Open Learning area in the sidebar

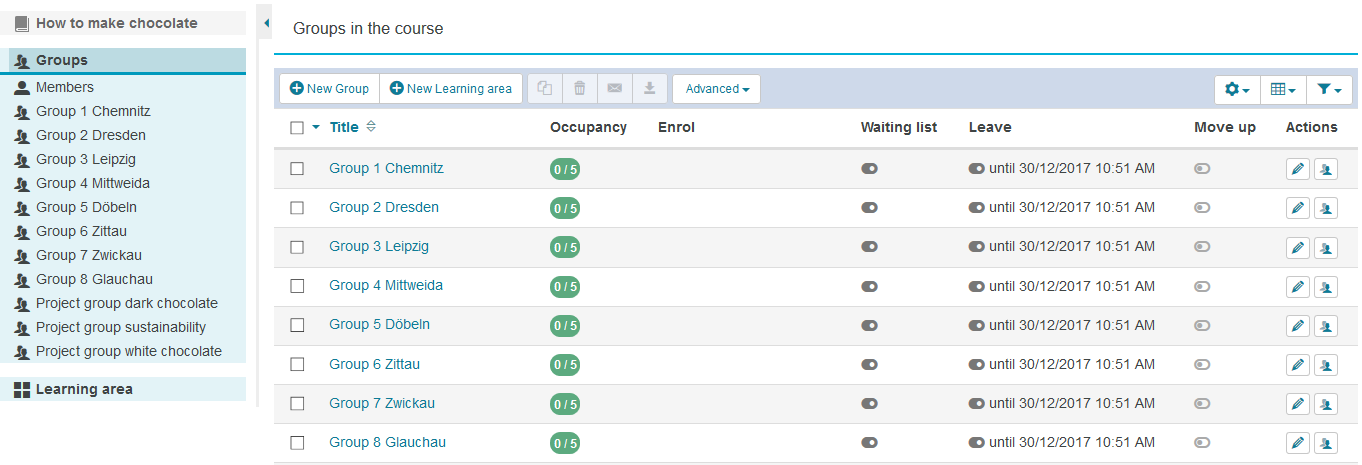[84, 389]
